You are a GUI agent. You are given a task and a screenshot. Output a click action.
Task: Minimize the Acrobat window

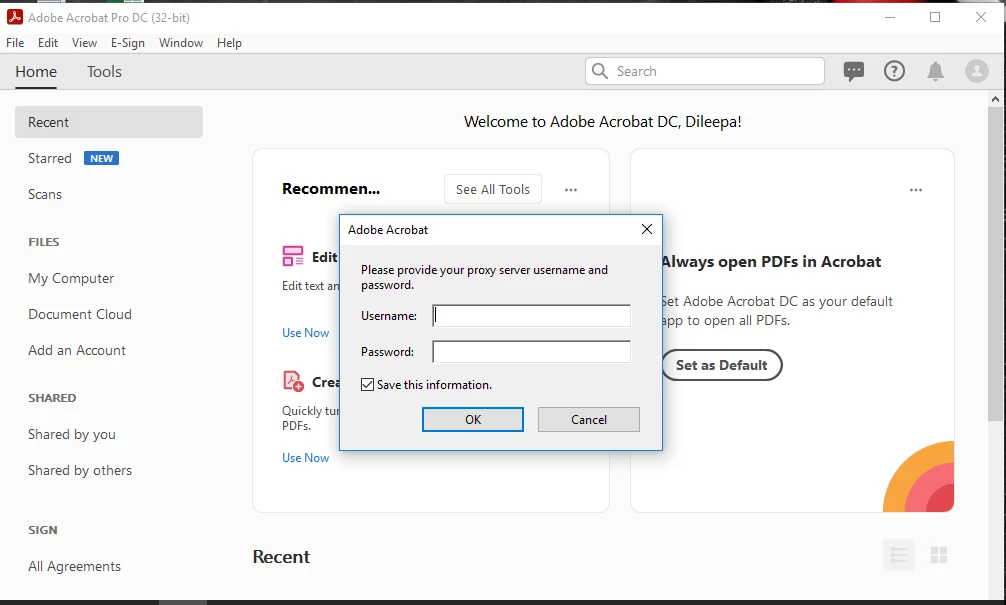(x=890, y=17)
